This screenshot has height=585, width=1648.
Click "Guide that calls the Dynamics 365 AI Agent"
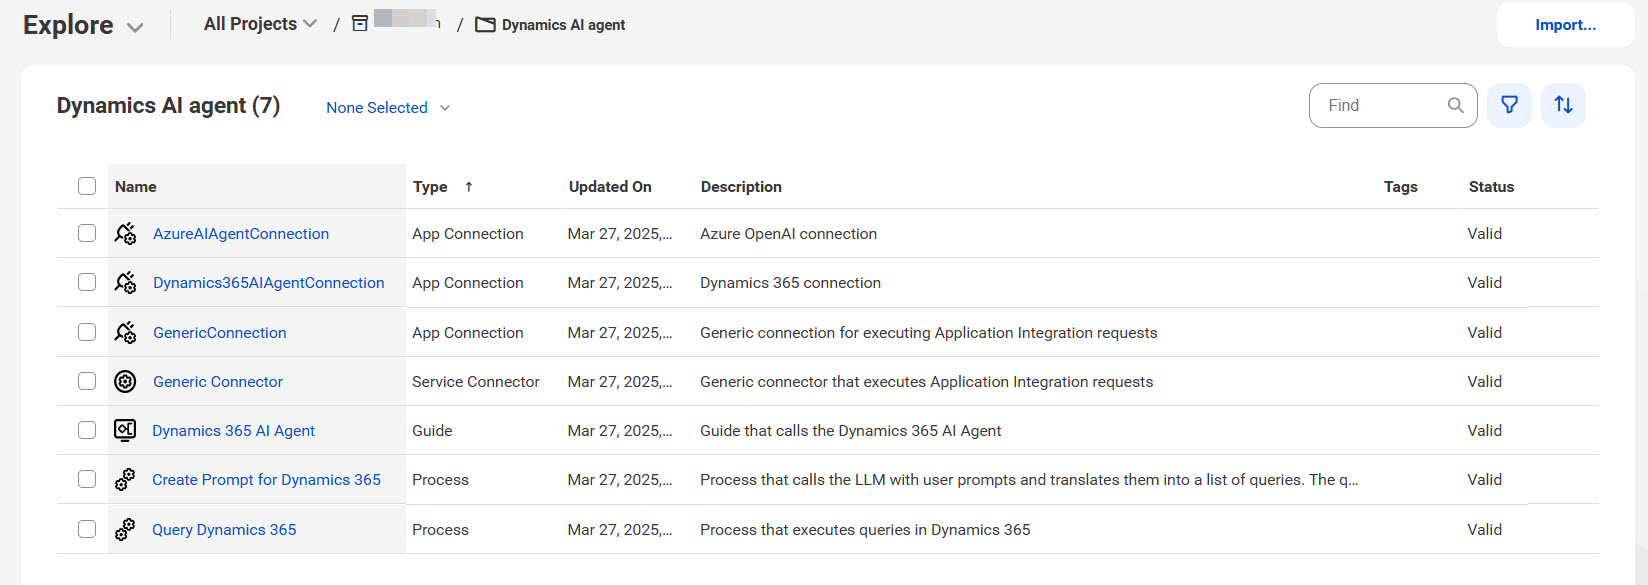point(850,431)
